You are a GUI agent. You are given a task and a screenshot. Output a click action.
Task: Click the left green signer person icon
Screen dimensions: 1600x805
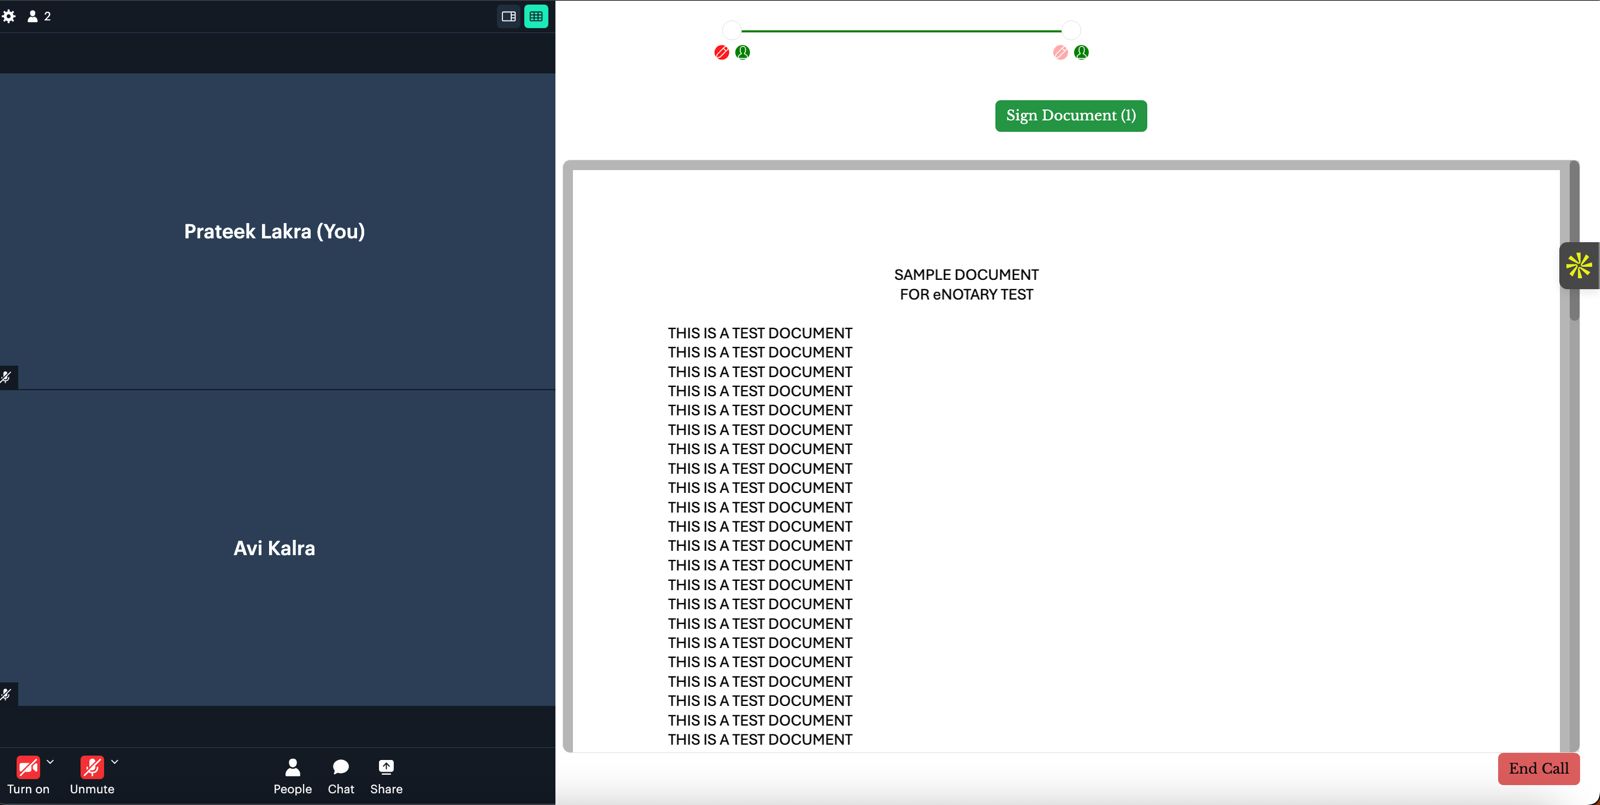743,52
